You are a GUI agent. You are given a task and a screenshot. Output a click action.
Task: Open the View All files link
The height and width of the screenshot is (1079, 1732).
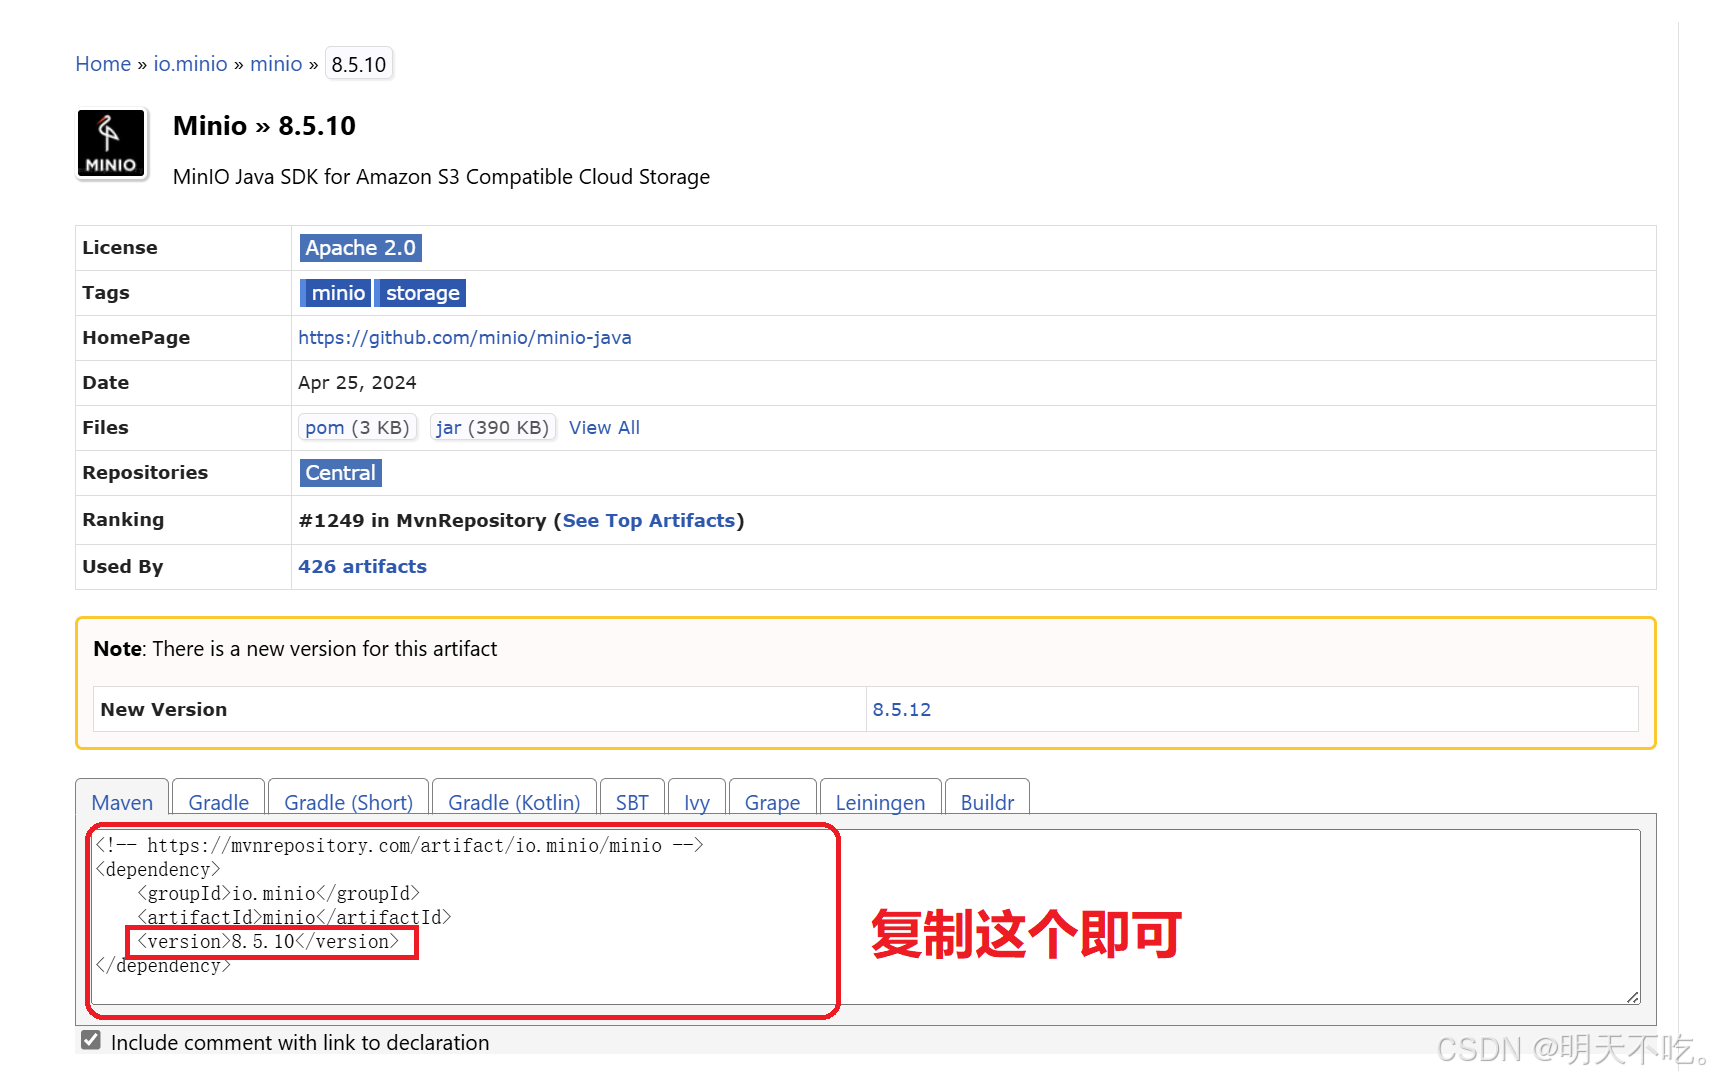point(604,428)
